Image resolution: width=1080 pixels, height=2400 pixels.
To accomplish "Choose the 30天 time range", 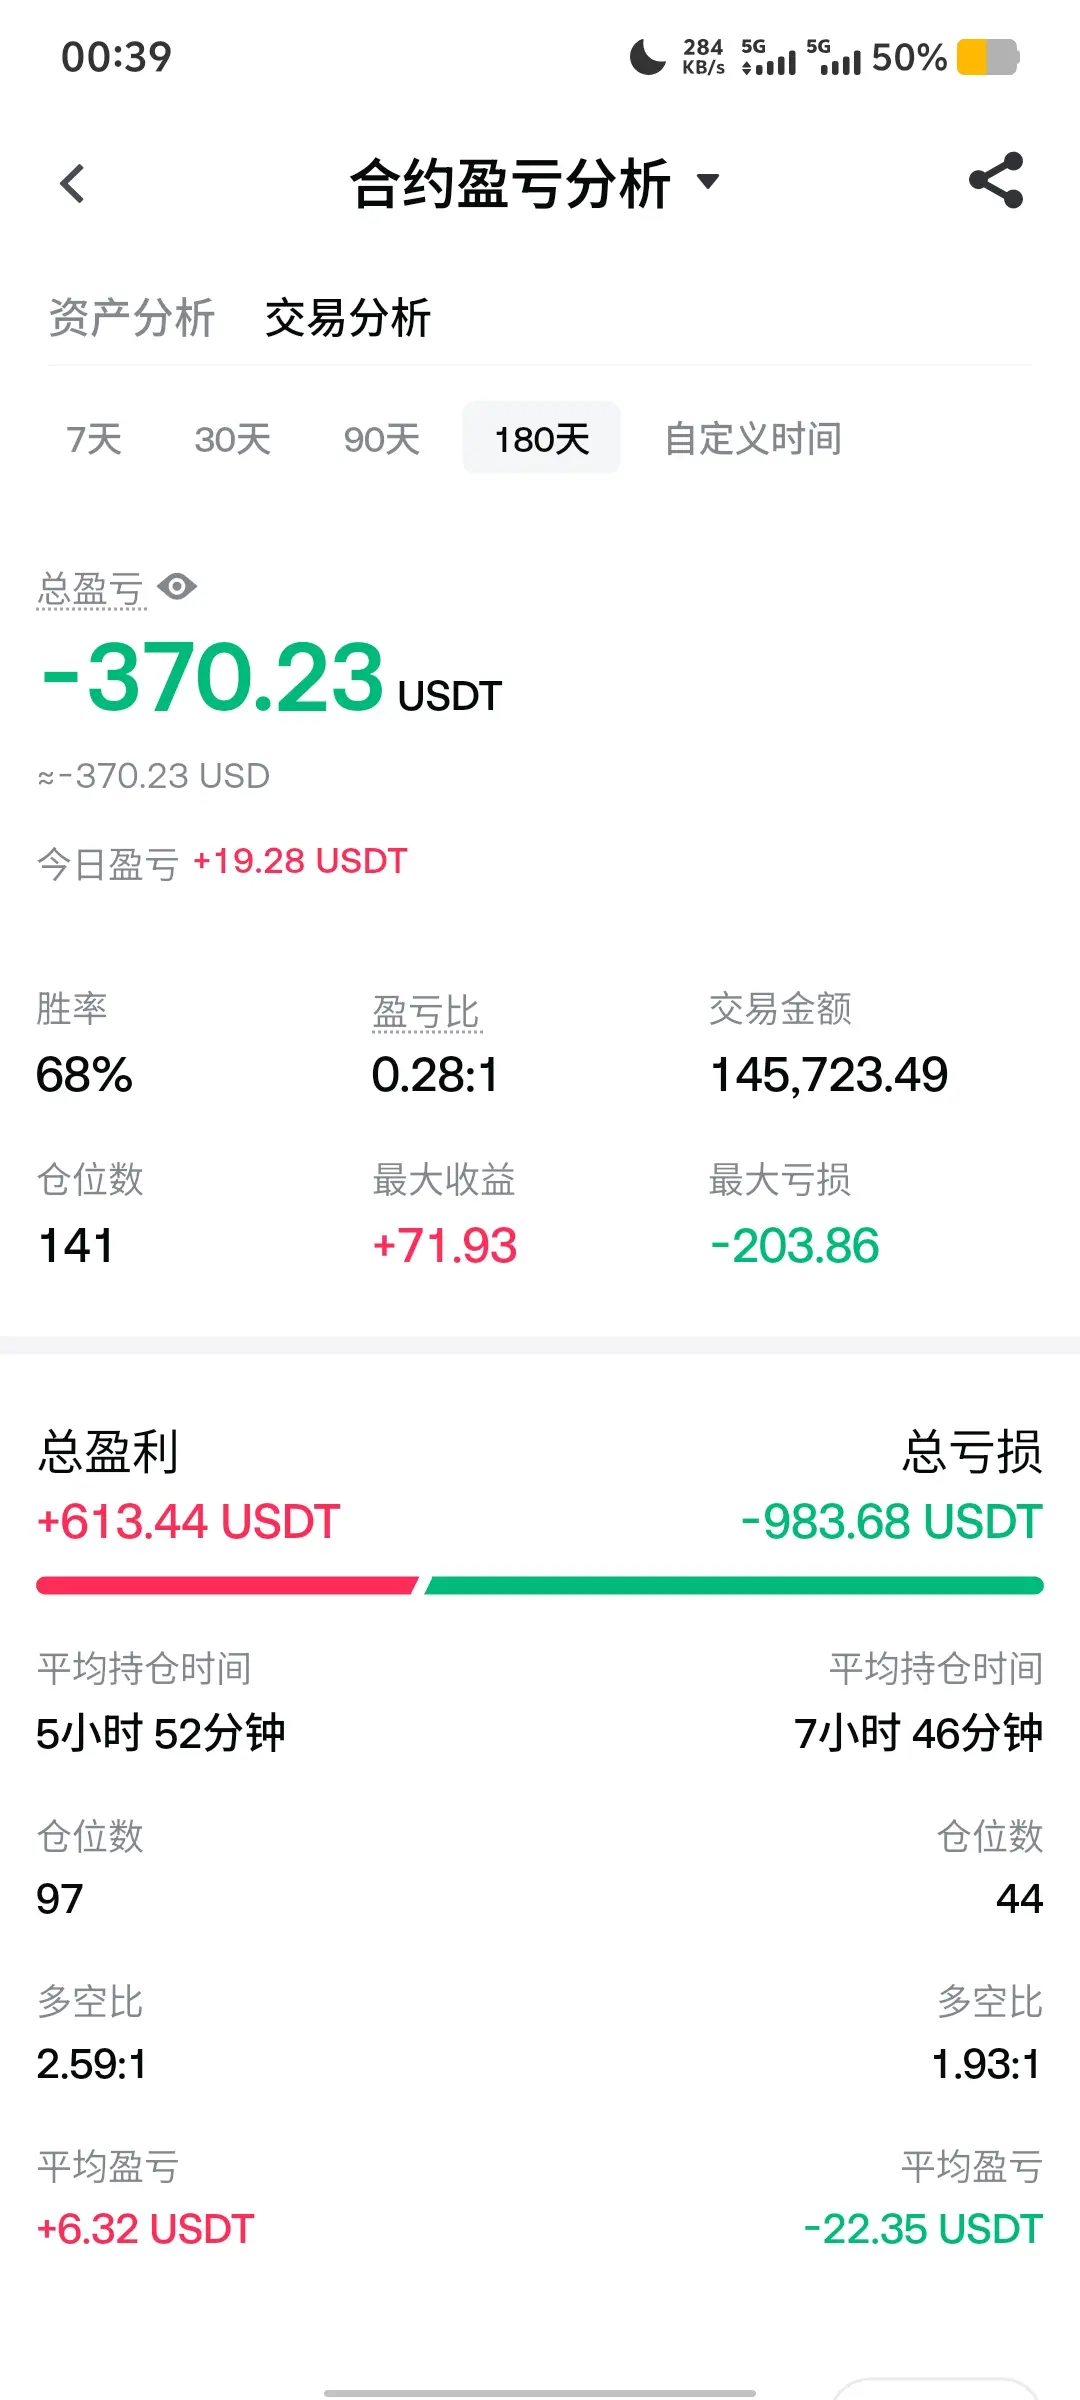I will [232, 439].
